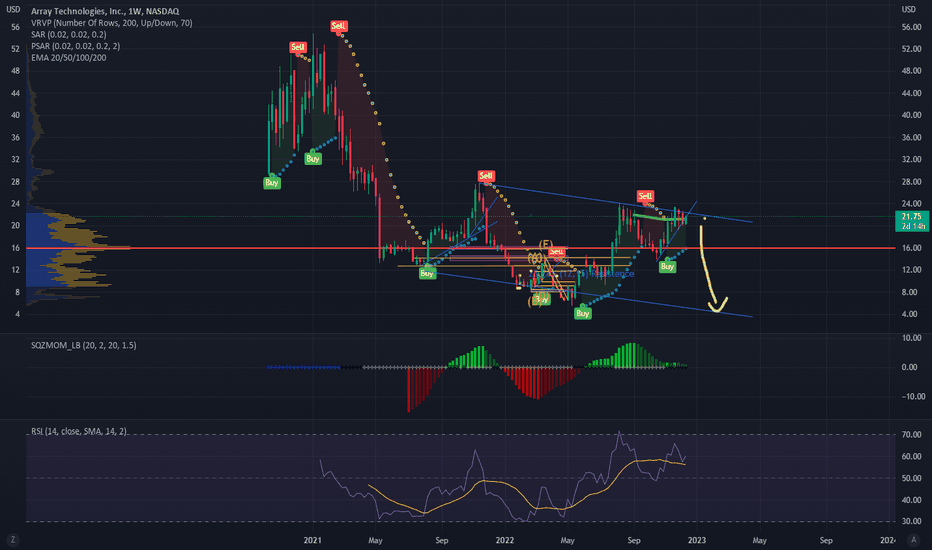Click the USD currency label on the left axis
932x550 pixels.
pos(12,9)
